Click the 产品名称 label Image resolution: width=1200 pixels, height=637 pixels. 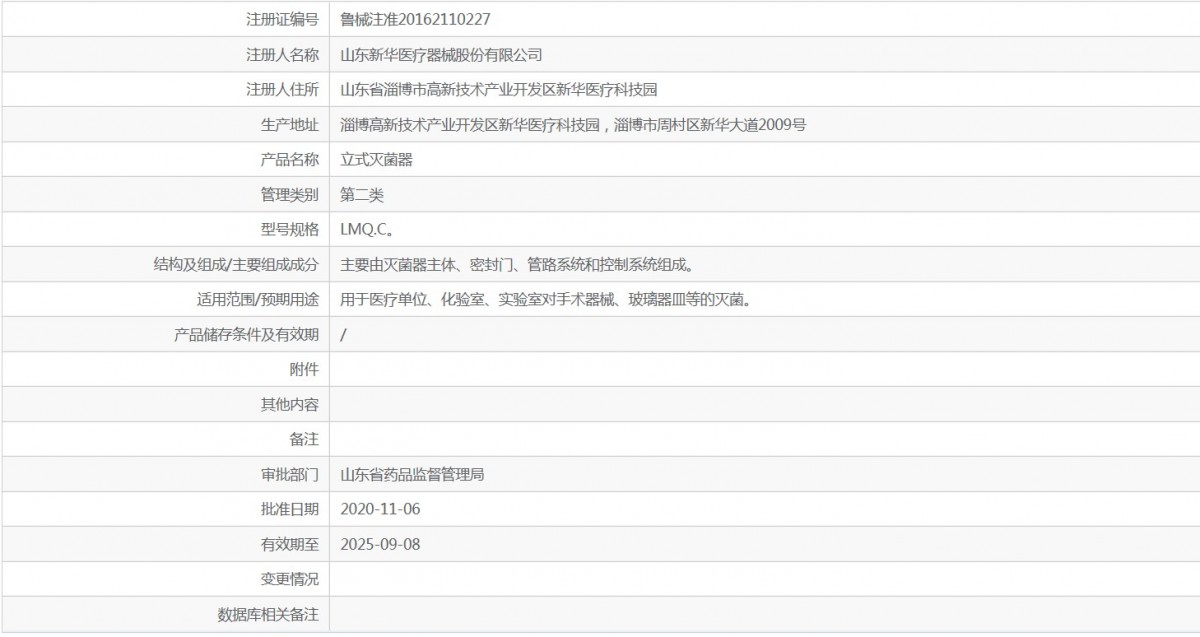(x=289, y=159)
